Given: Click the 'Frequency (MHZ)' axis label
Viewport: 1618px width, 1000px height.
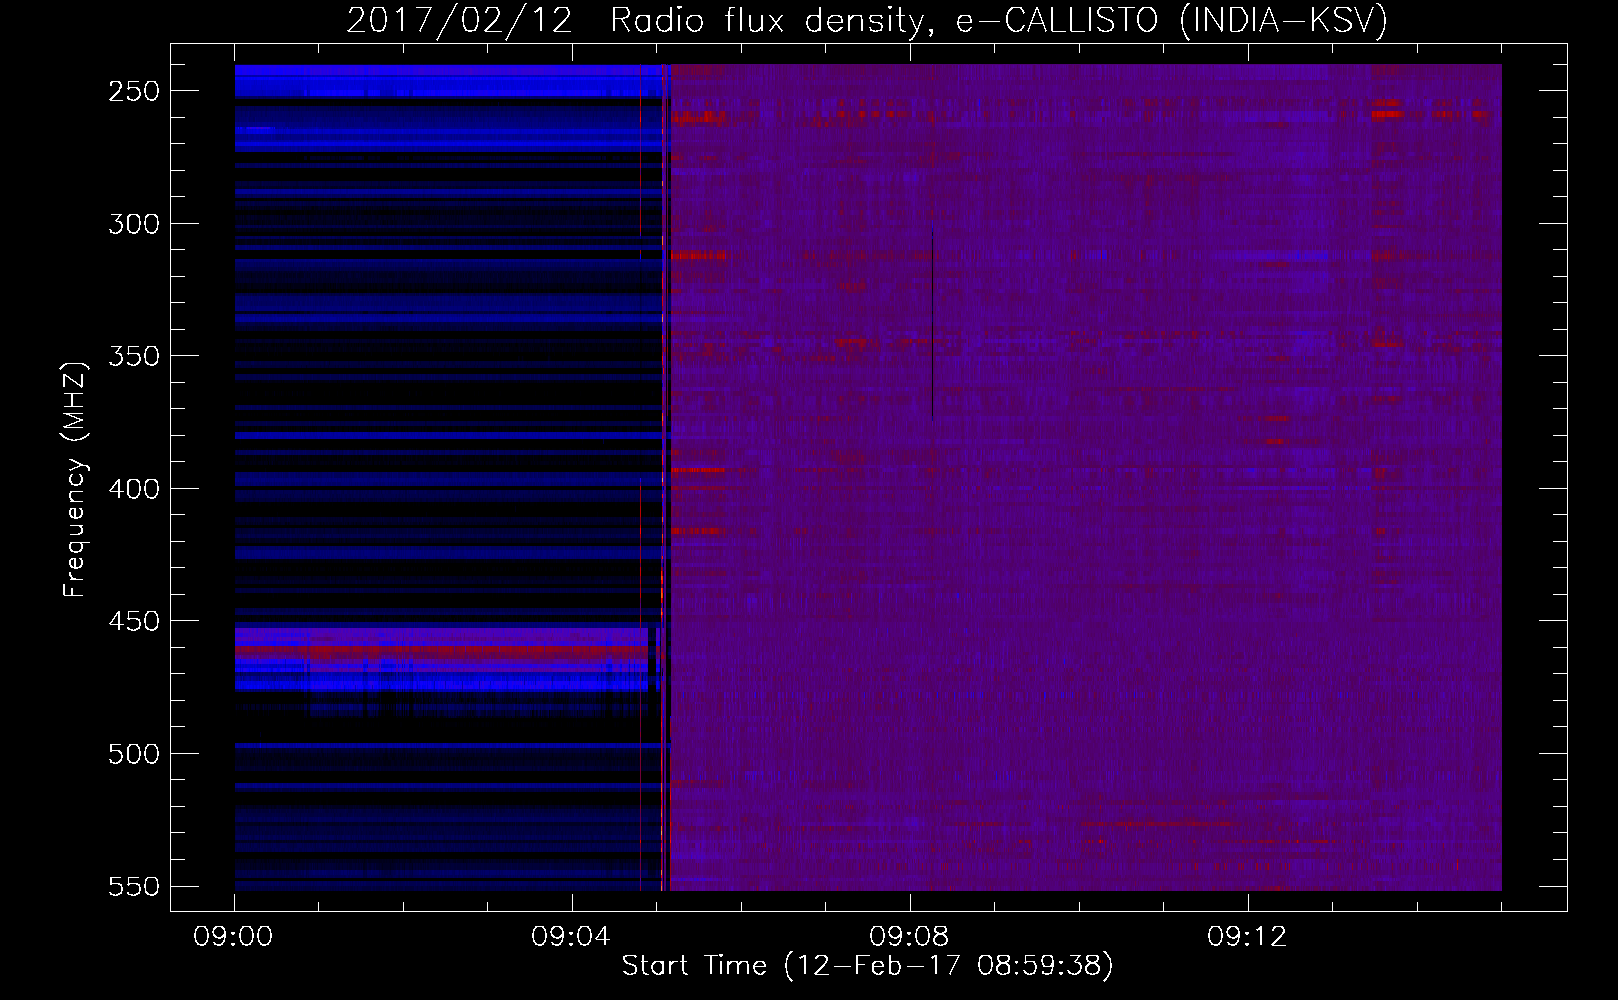Looking at the screenshot, I should [x=74, y=479].
